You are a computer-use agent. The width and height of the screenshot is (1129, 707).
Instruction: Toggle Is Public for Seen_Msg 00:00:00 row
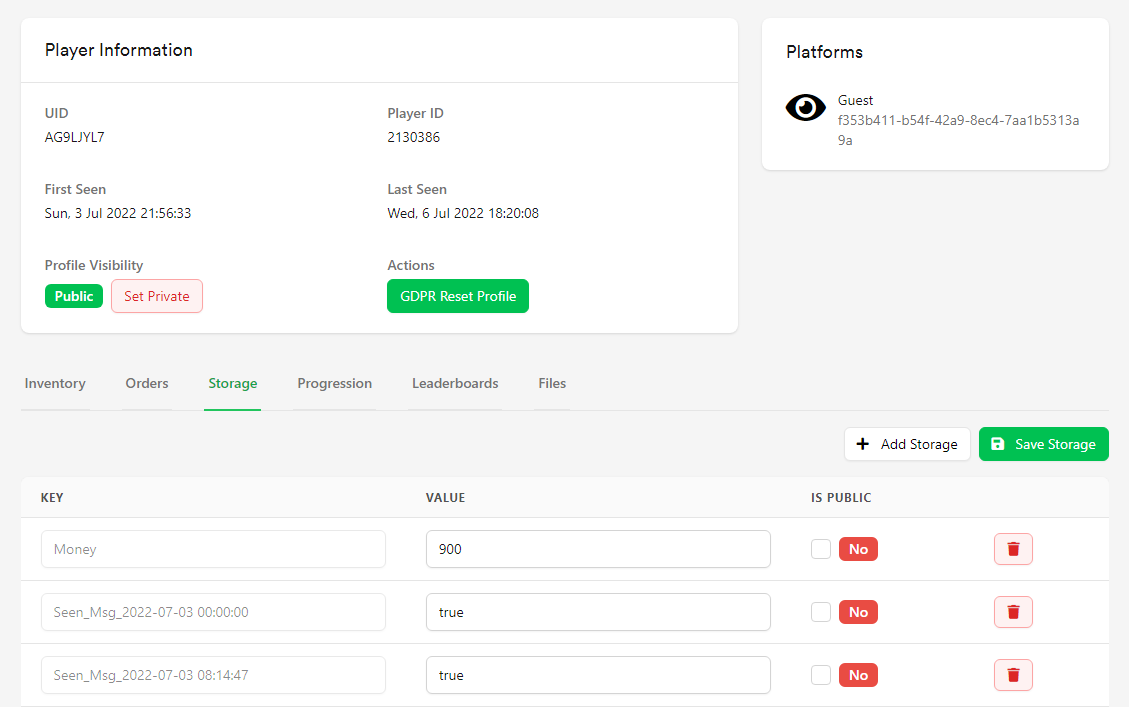[821, 612]
